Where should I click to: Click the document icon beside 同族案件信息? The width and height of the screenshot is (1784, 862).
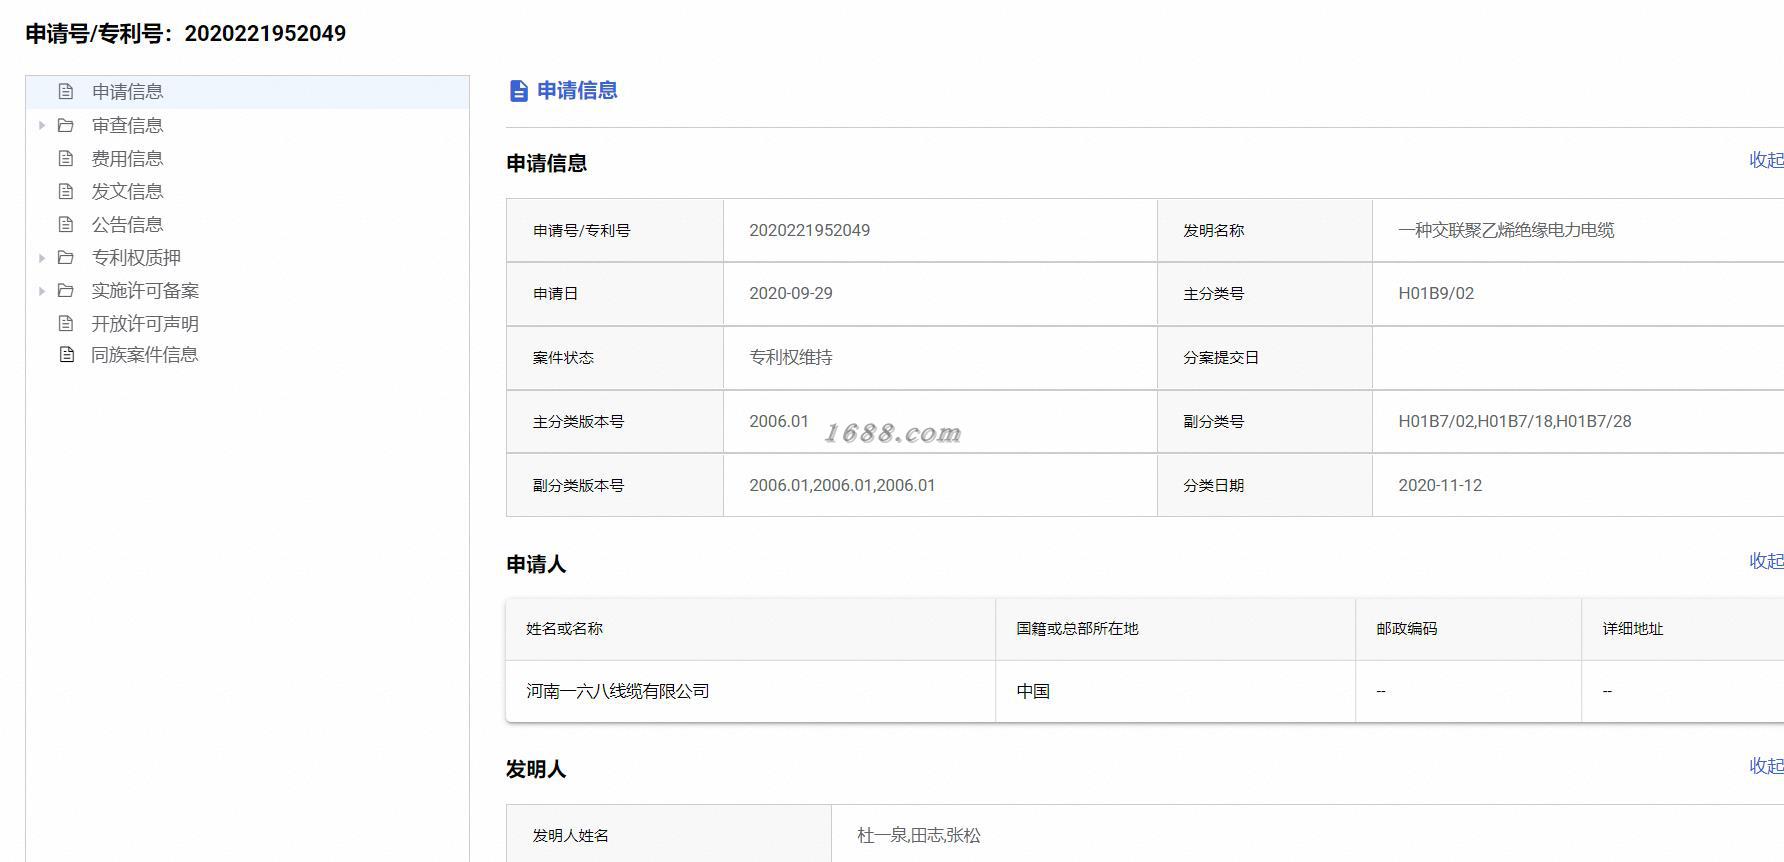pos(66,354)
